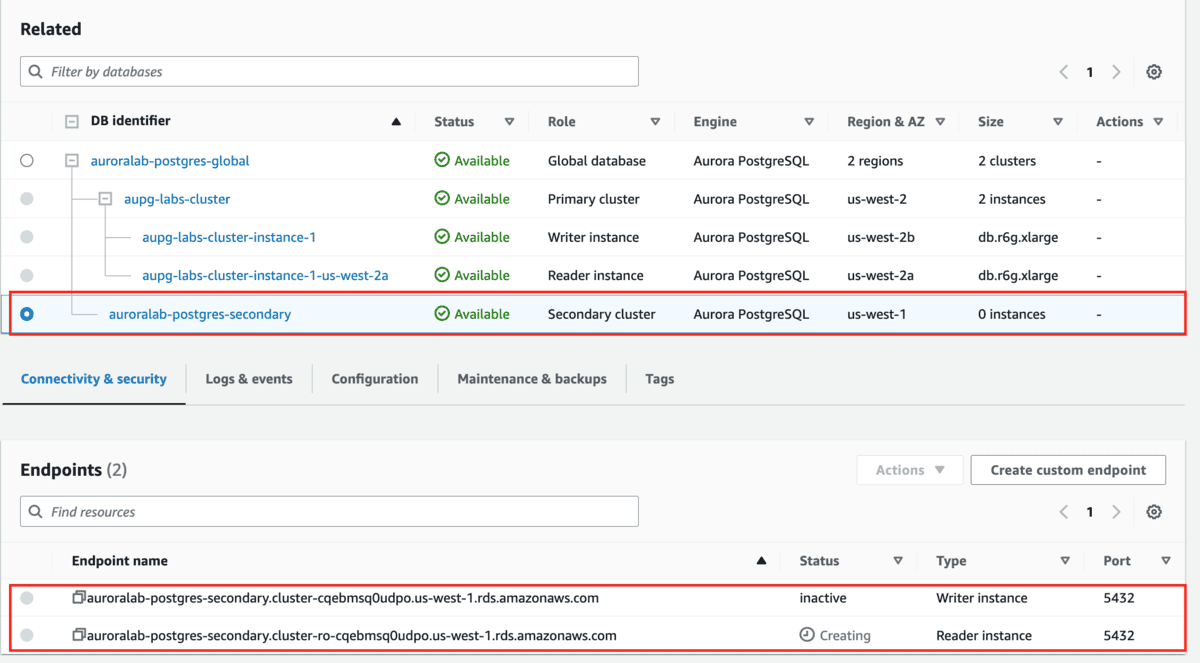This screenshot has width=1200, height=663.
Task: Open Endpoints table preferences gear icon
Action: click(1154, 511)
